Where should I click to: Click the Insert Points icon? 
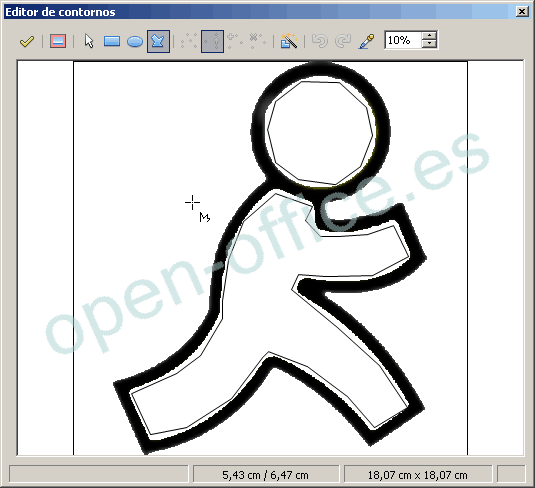click(x=235, y=41)
